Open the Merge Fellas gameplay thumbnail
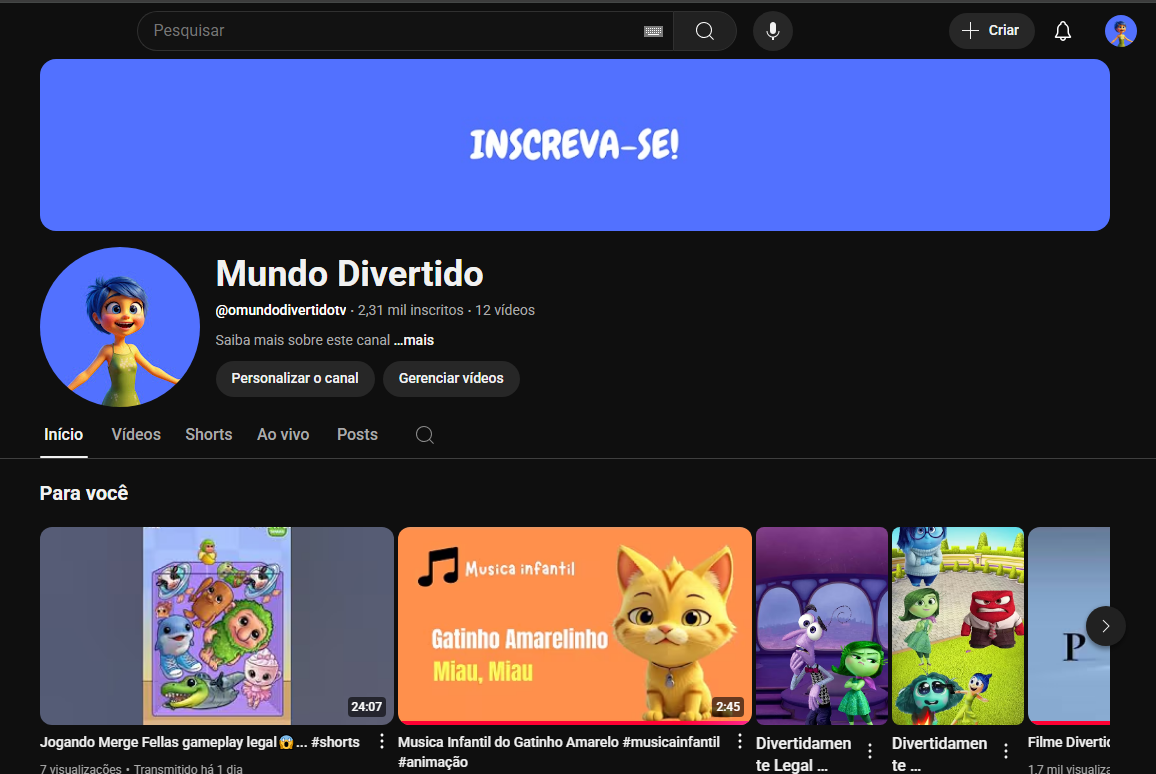This screenshot has width=1156, height=774. click(217, 626)
